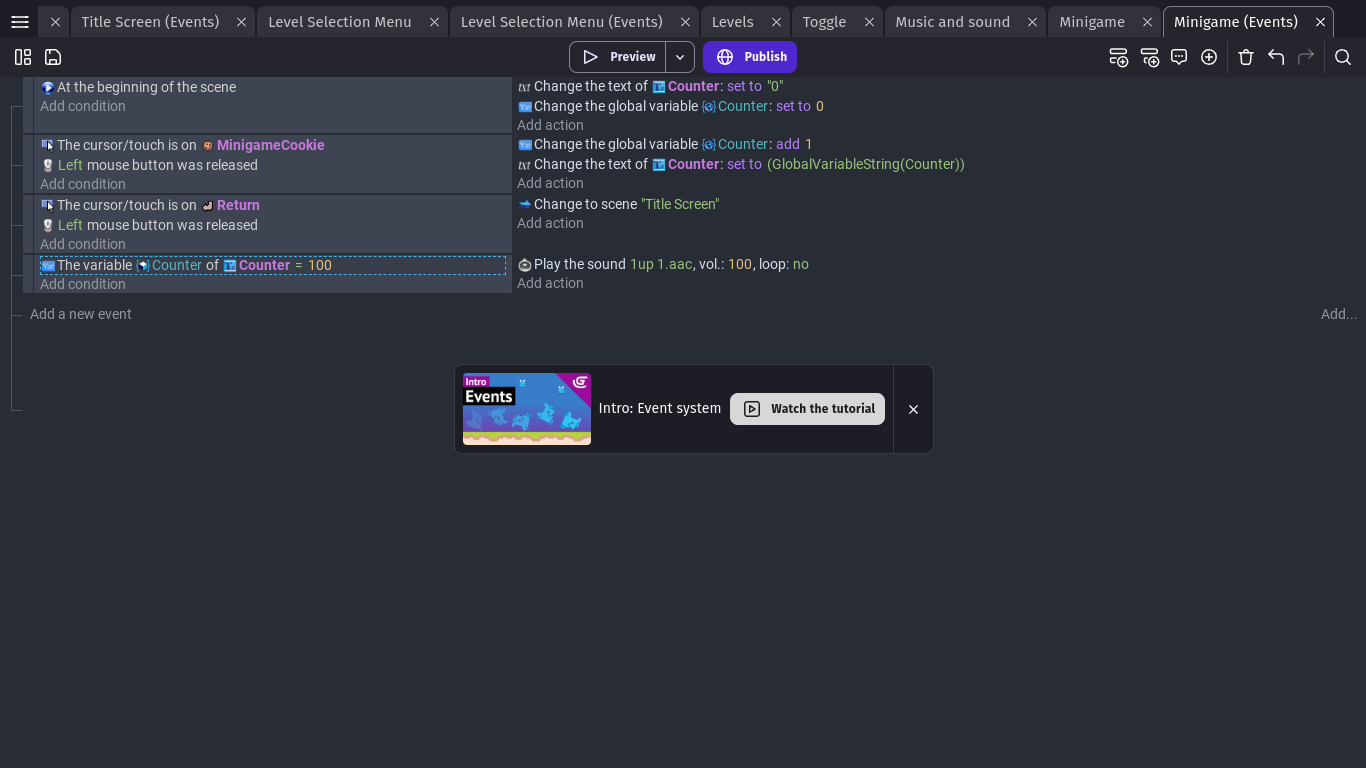The image size is (1366, 768).
Task: Add an action to the play sound event
Action: pyautogui.click(x=550, y=283)
